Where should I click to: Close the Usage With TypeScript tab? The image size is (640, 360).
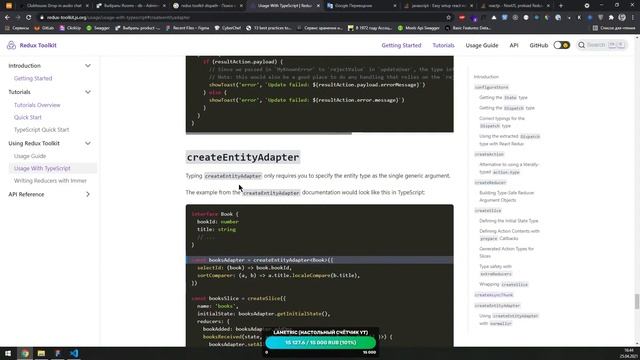coord(318,6)
